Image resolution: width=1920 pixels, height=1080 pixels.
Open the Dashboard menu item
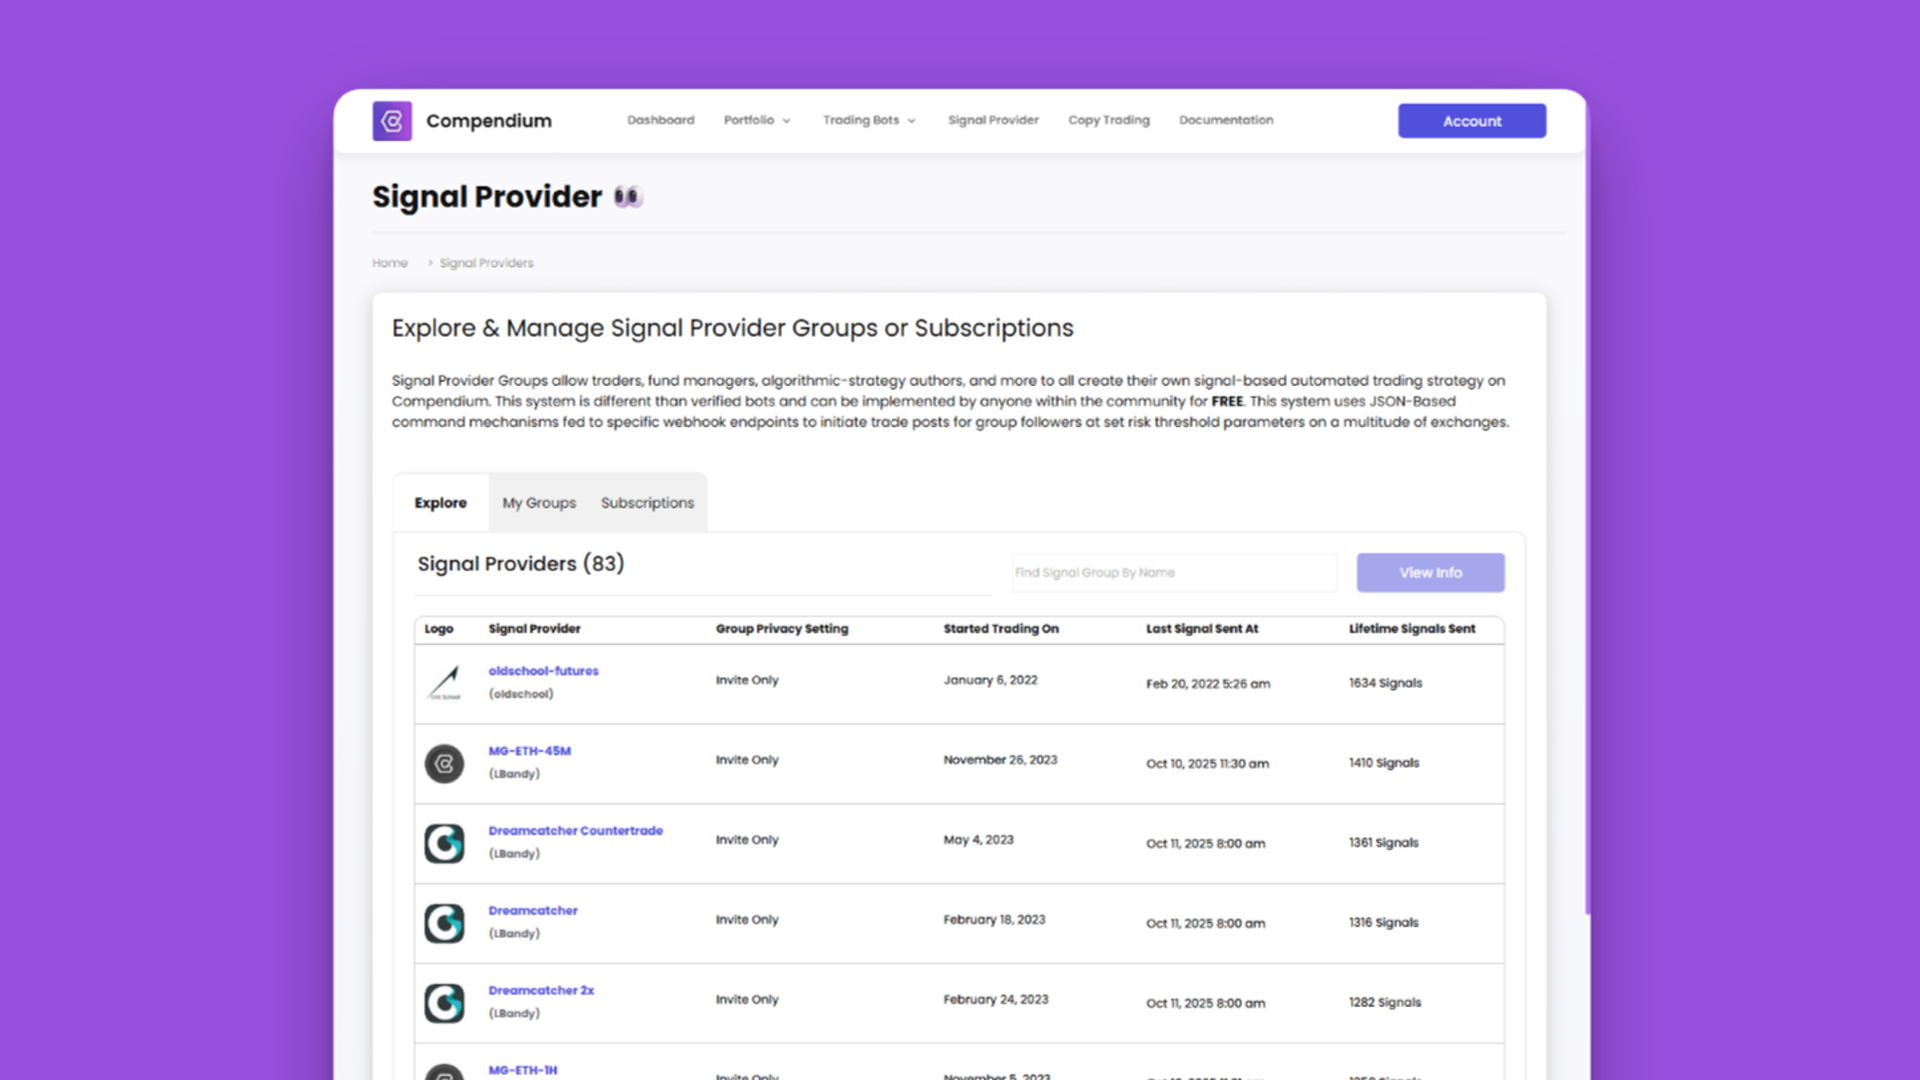click(660, 120)
